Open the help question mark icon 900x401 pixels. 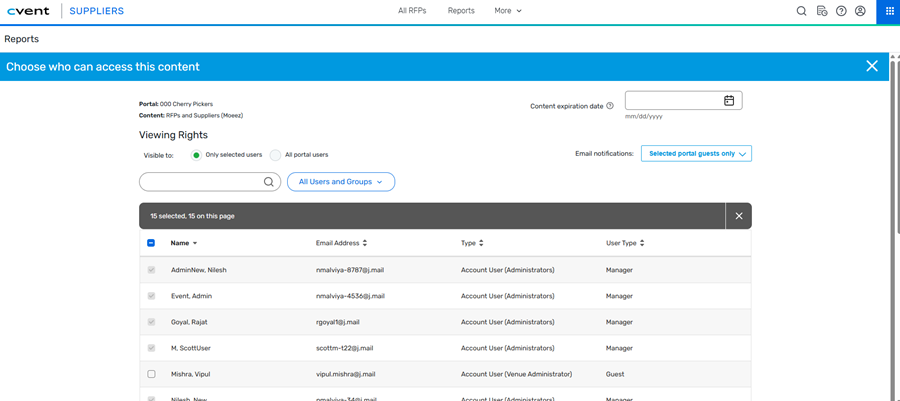point(841,11)
